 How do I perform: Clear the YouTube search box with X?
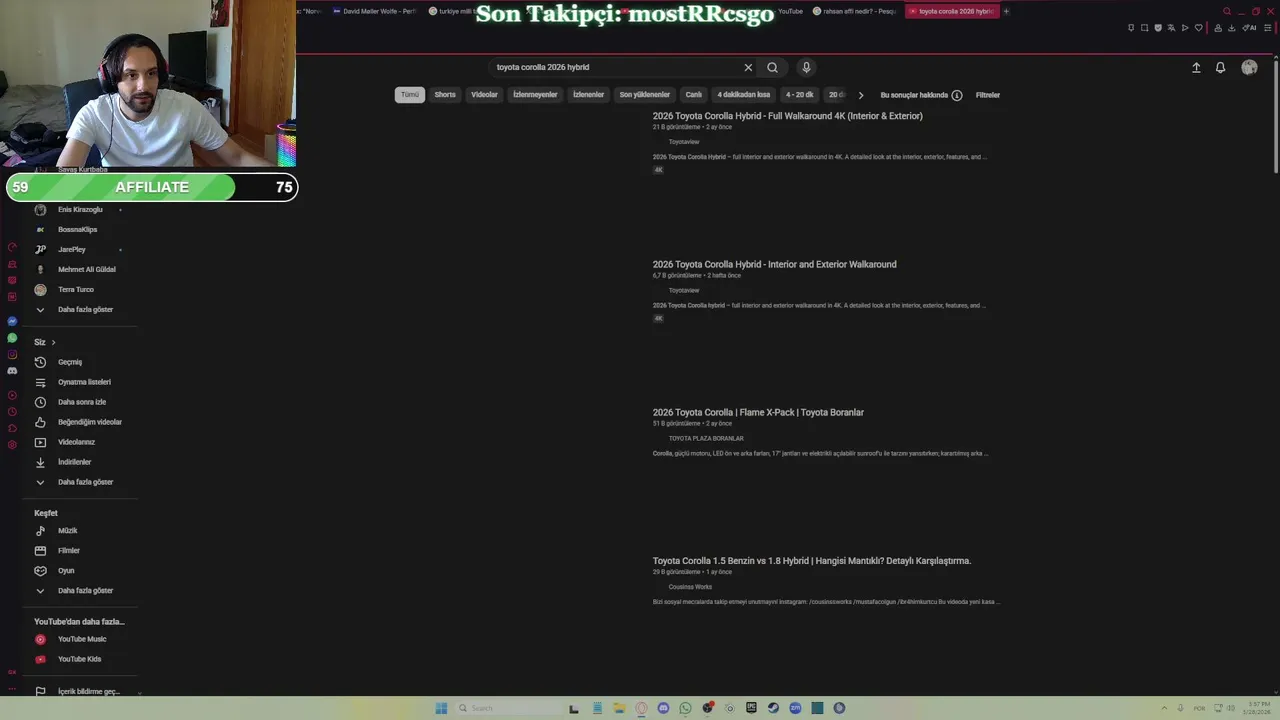[748, 67]
